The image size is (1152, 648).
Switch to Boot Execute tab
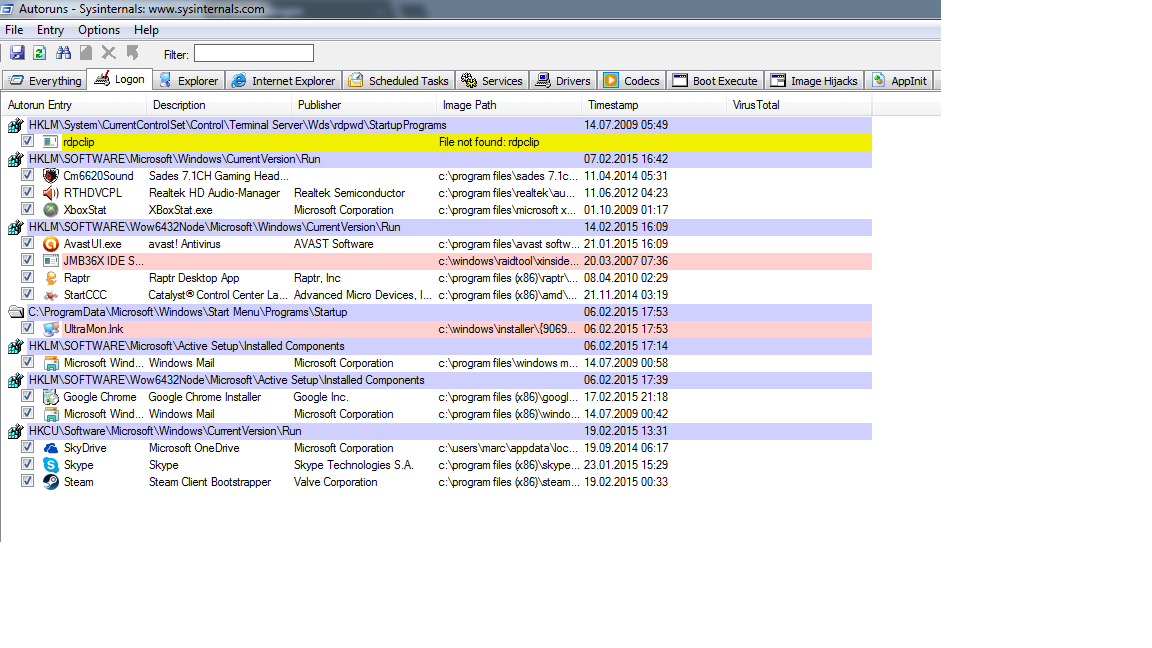tap(715, 81)
